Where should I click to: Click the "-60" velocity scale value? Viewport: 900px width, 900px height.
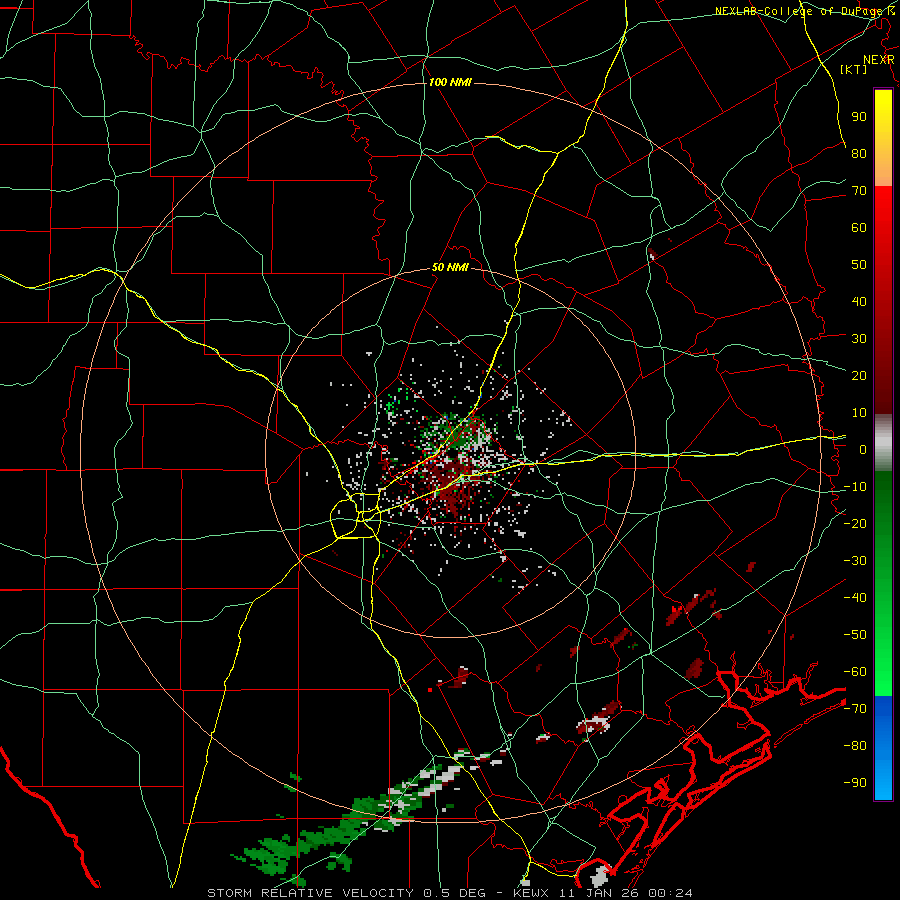tap(855, 672)
